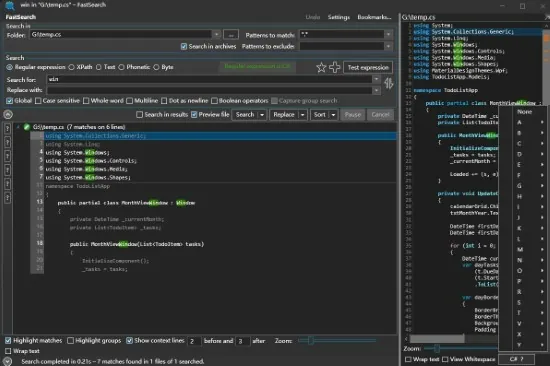Select Phonetic search type
This screenshot has width=550, height=366.
[121, 67]
